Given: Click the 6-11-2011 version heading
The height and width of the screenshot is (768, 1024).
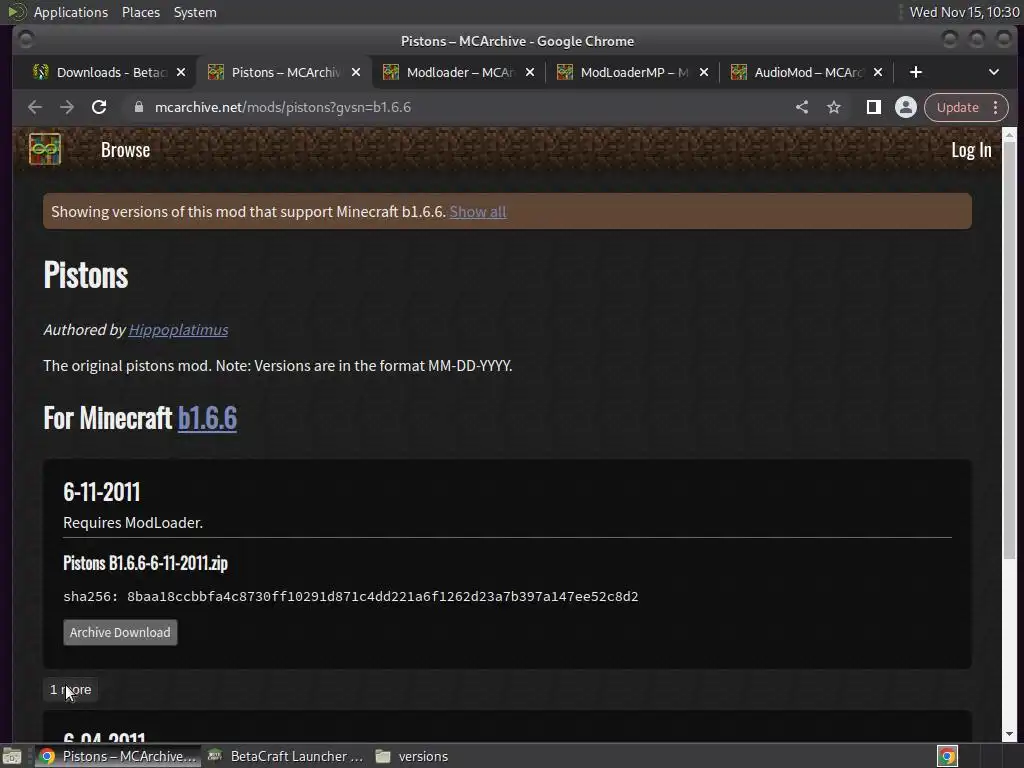Looking at the screenshot, I should tap(101, 492).
